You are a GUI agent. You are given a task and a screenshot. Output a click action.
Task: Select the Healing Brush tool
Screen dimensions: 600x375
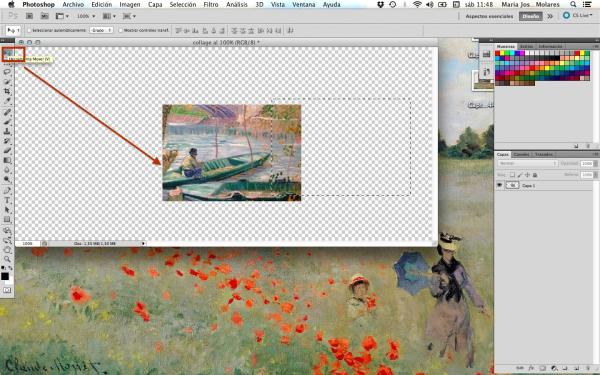7,112
